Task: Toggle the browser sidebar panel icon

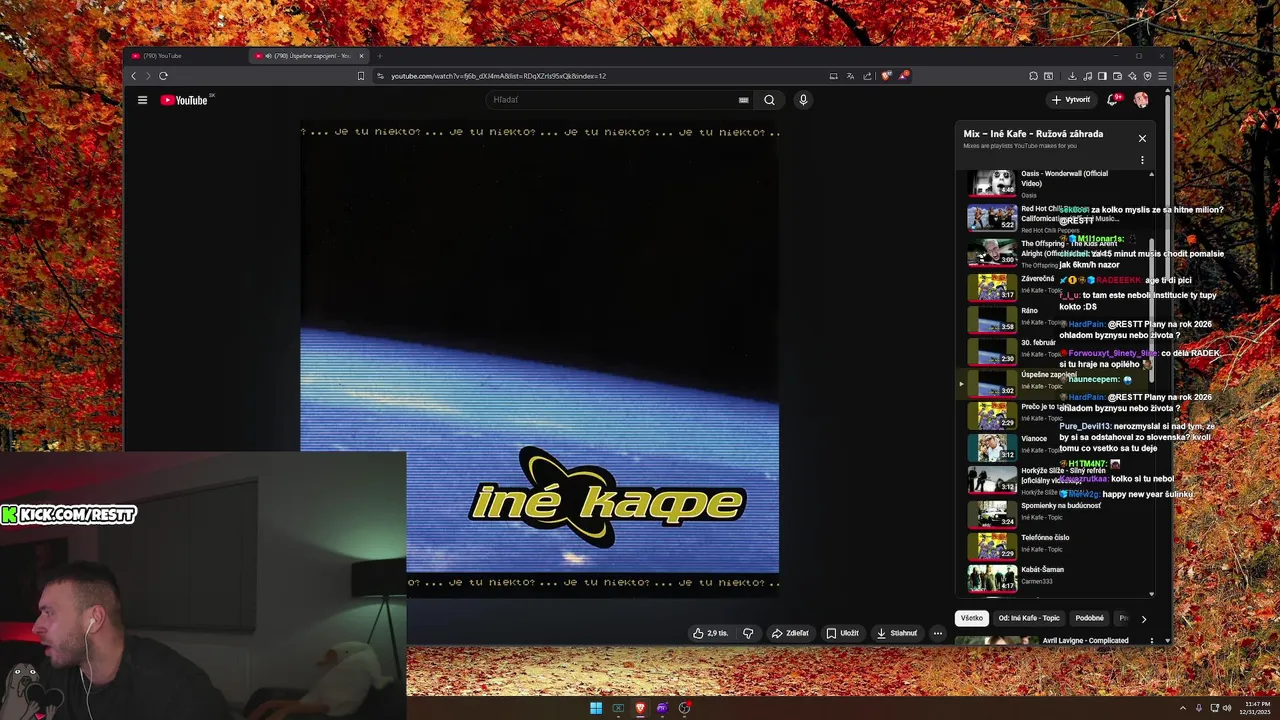Action: pyautogui.click(x=1102, y=76)
